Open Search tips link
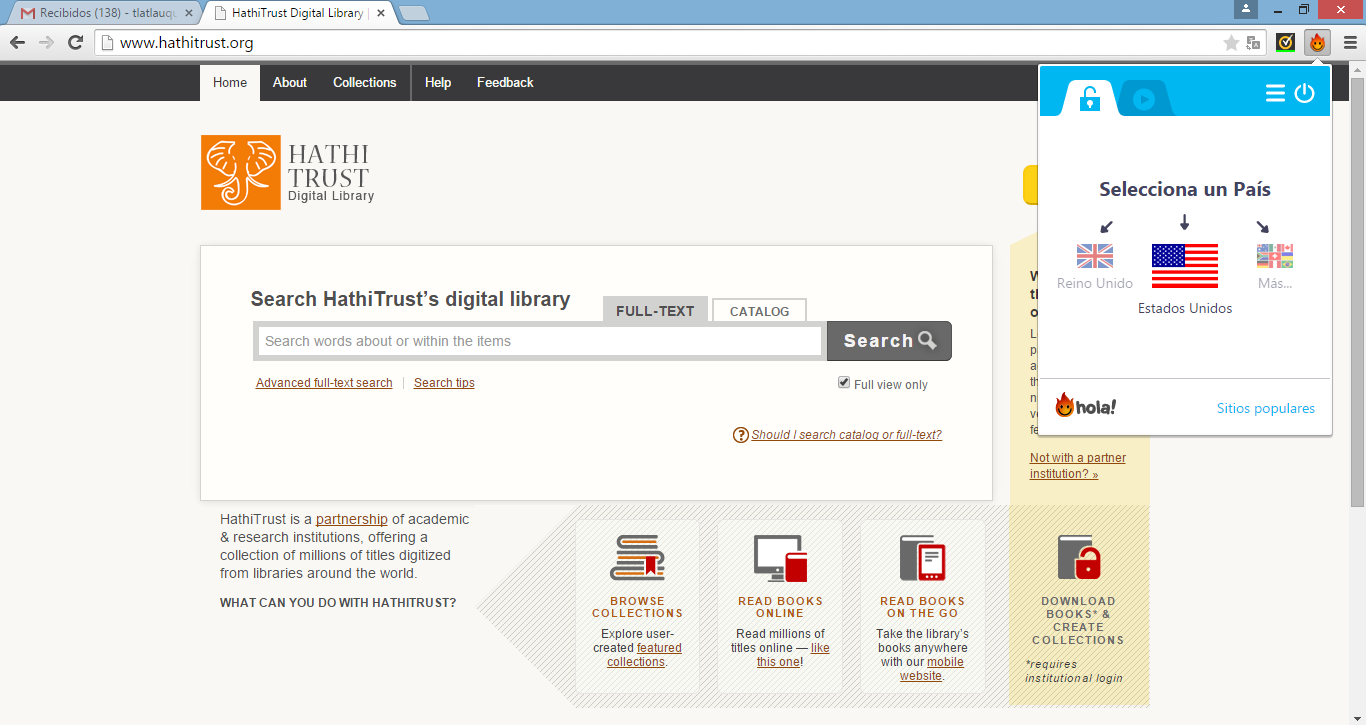This screenshot has width=1366, height=725. pos(444,383)
